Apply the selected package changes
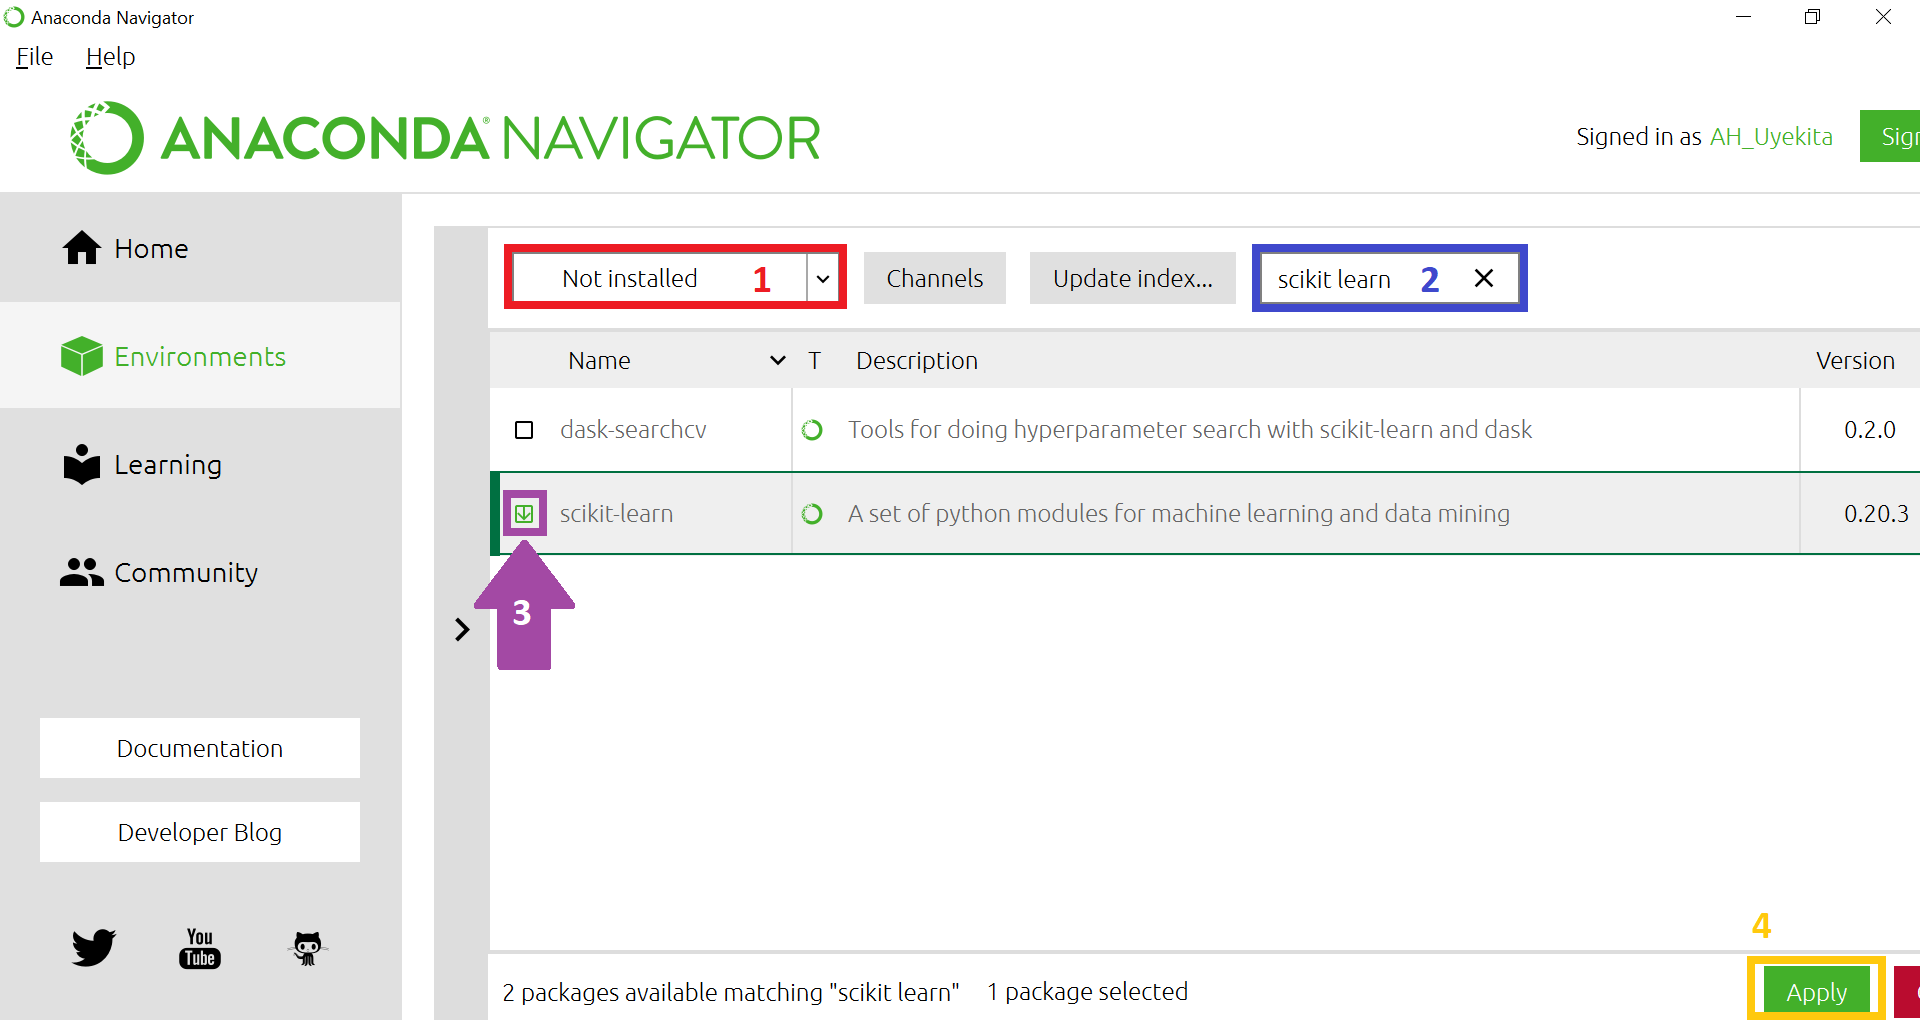This screenshot has height=1020, width=1920. coord(1816,992)
